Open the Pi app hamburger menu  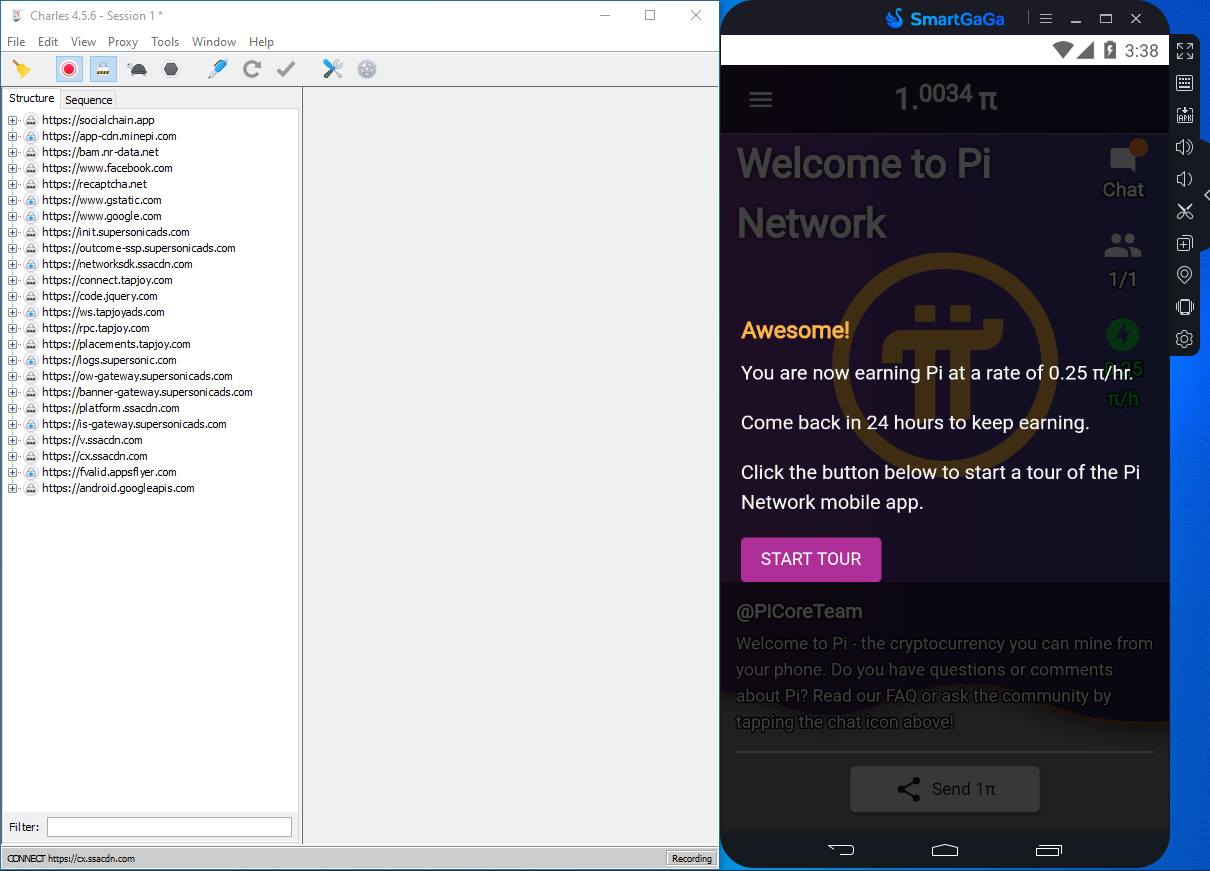point(761,100)
